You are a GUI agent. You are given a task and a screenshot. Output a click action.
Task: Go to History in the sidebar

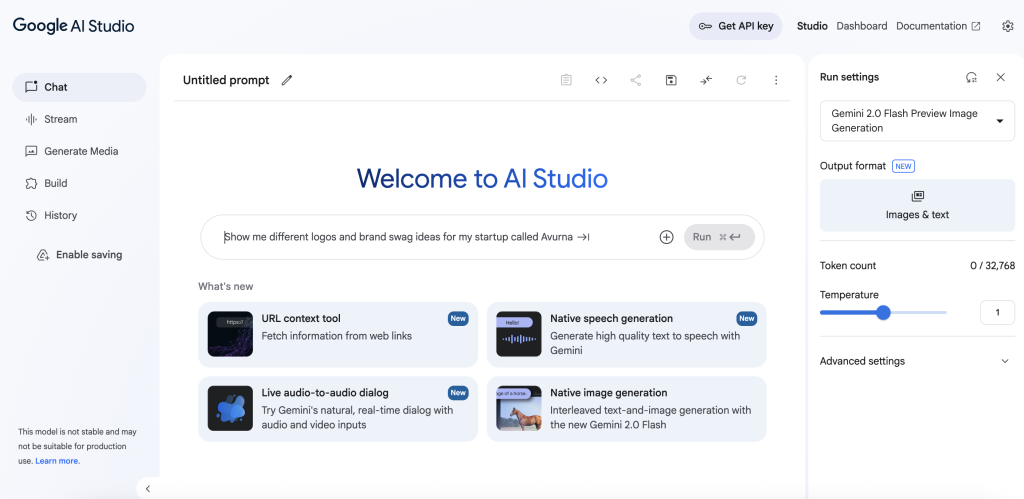point(60,215)
